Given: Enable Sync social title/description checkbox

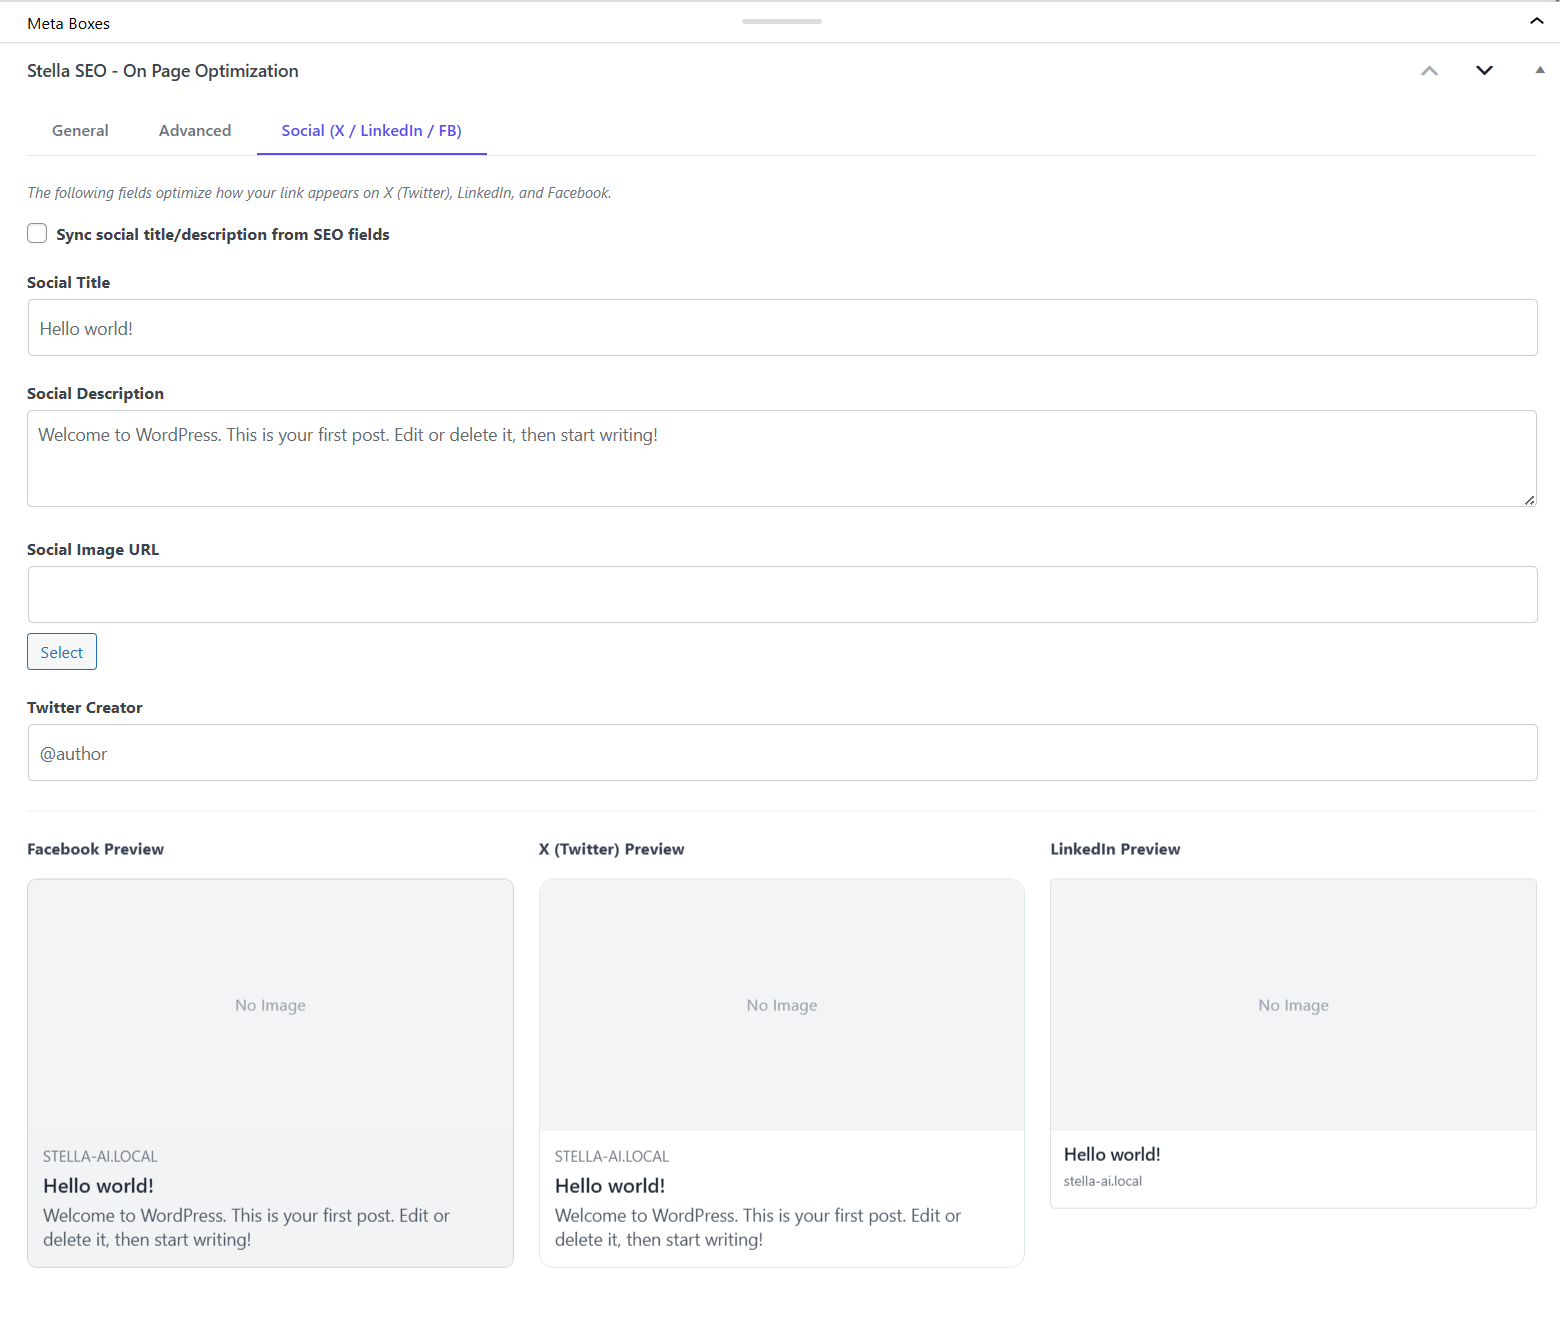Looking at the screenshot, I should pos(37,233).
